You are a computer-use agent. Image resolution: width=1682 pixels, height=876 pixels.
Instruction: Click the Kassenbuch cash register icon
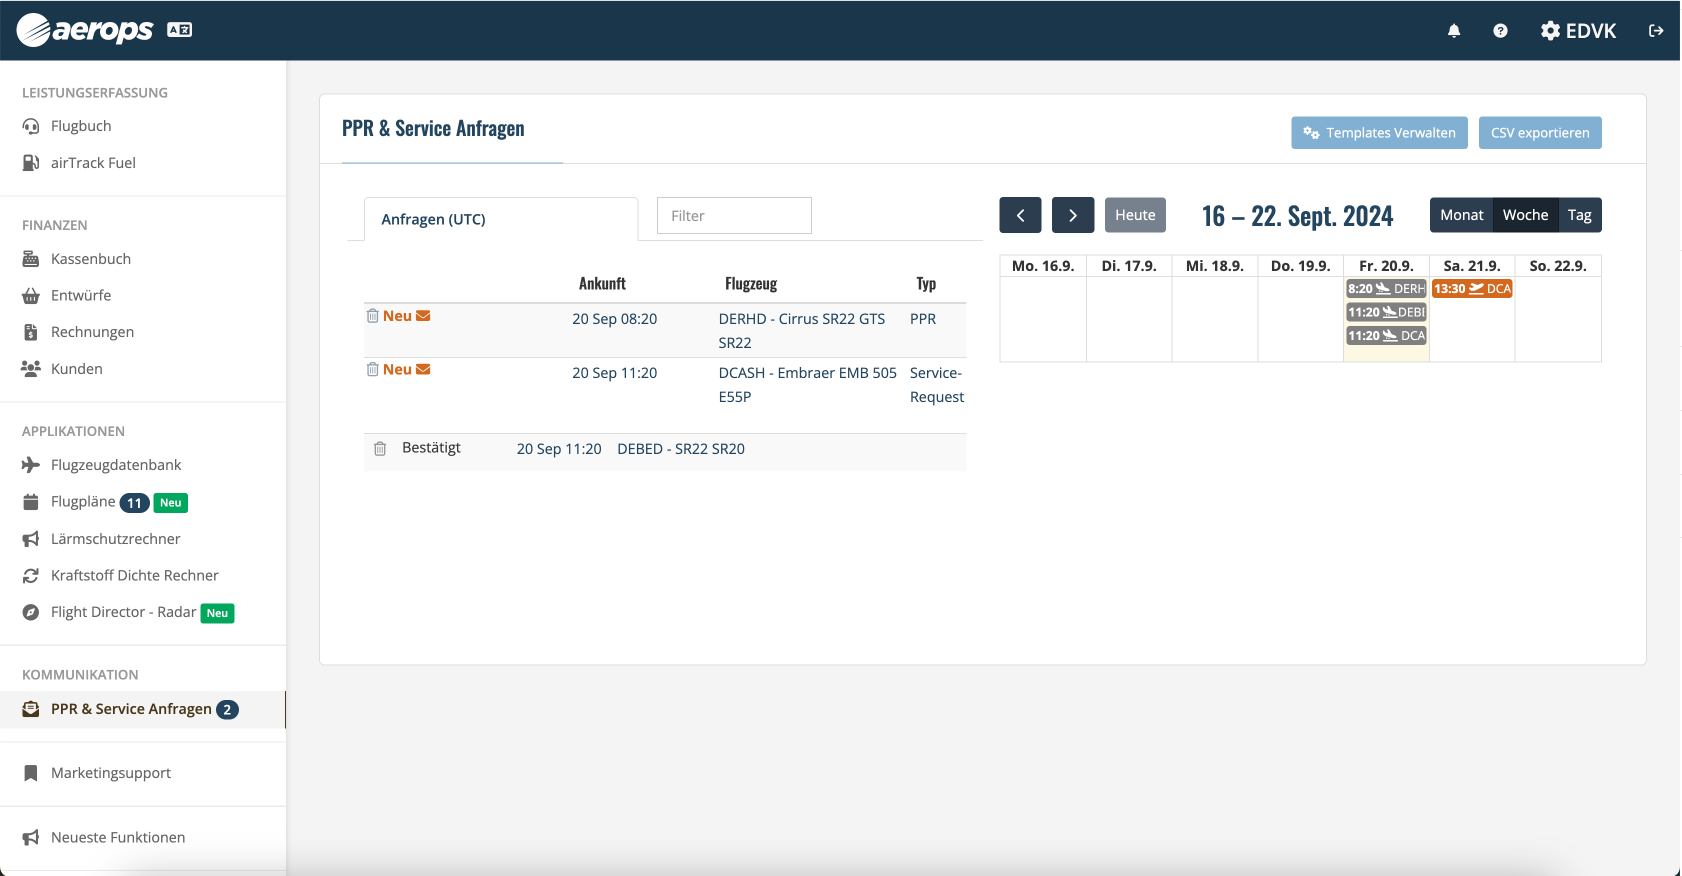(x=31, y=259)
